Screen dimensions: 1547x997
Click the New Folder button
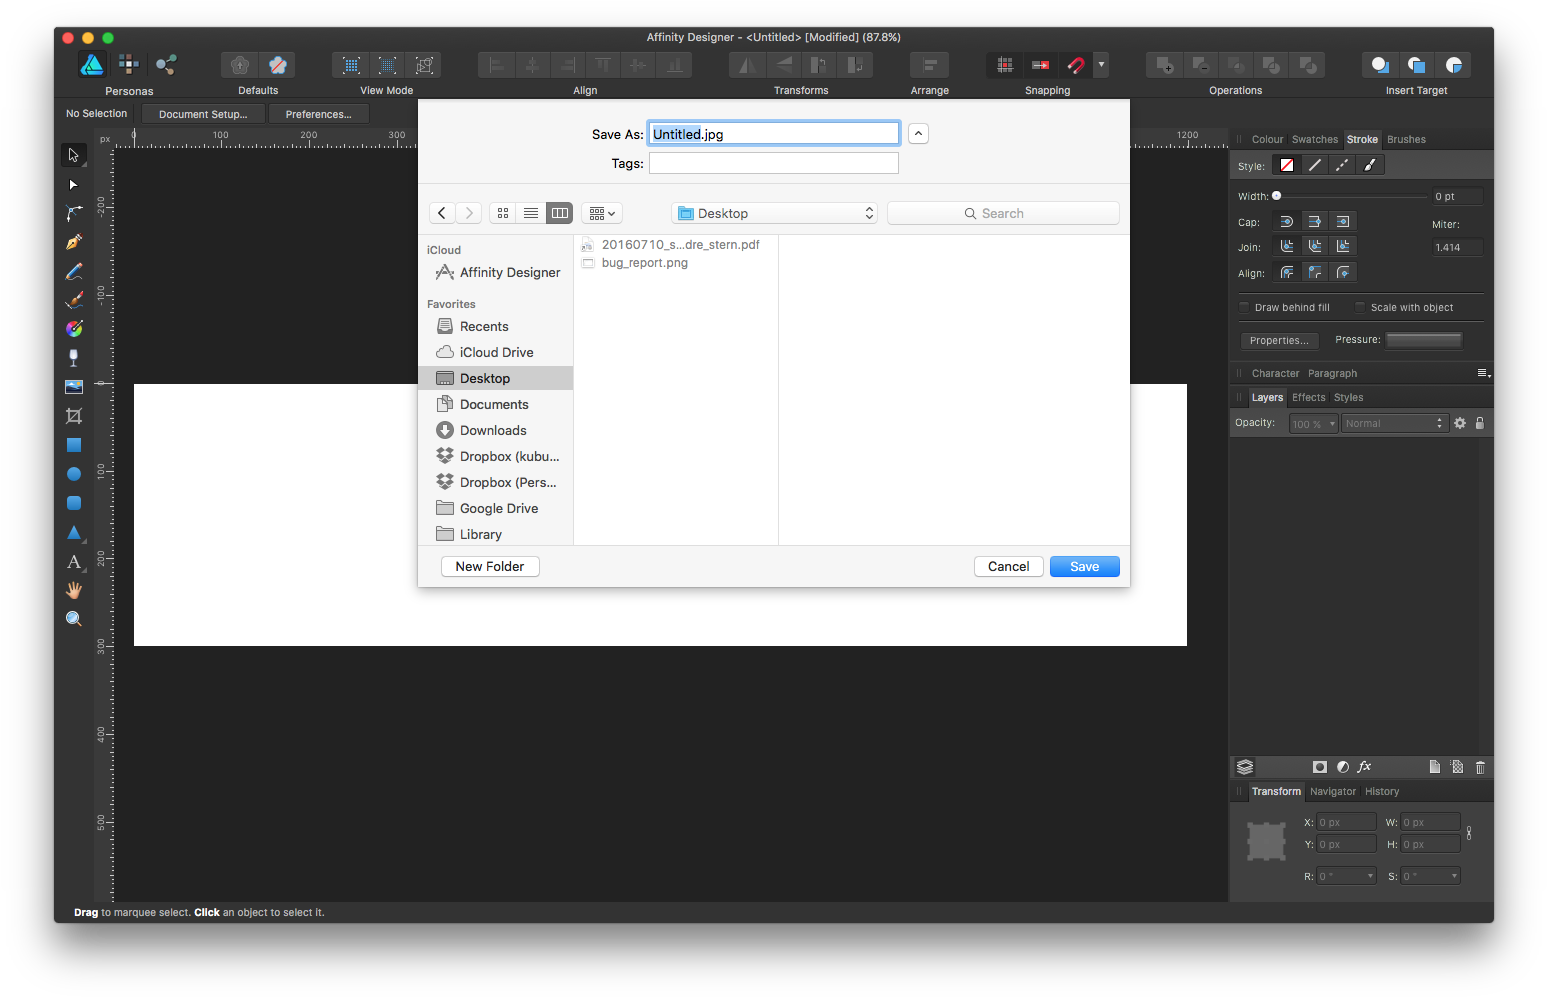pos(490,566)
